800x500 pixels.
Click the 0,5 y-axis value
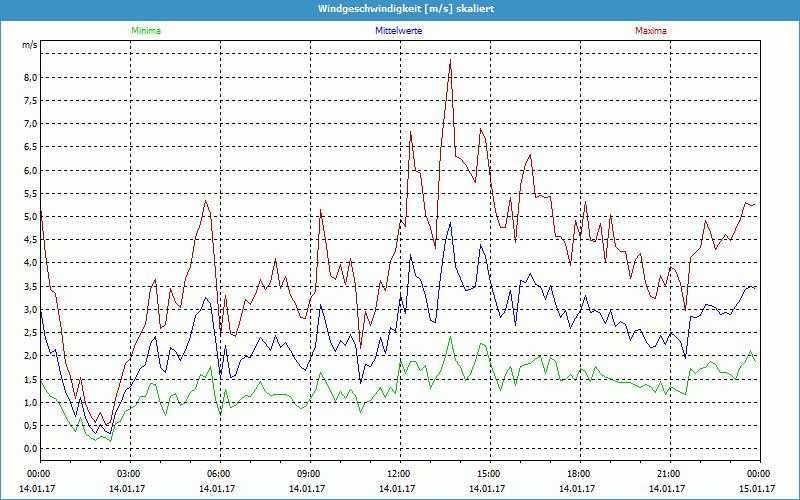click(x=31, y=426)
